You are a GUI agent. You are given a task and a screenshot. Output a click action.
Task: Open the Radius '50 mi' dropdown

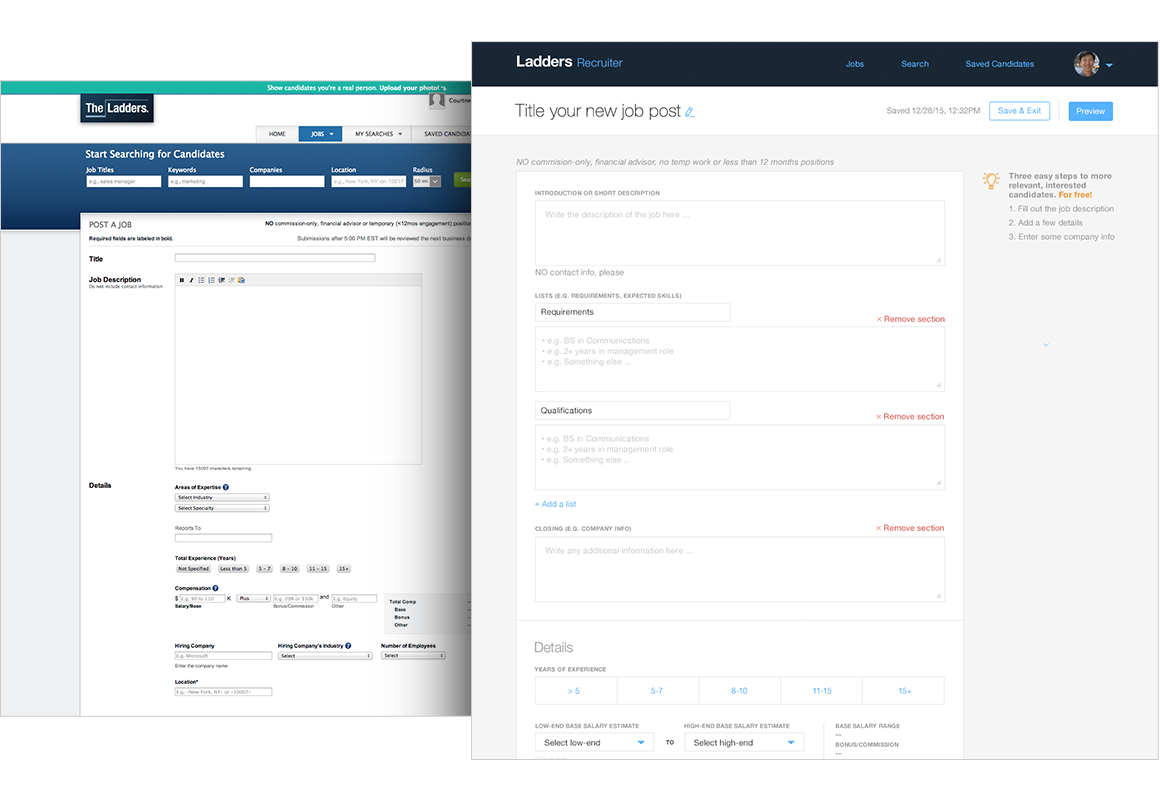click(427, 181)
